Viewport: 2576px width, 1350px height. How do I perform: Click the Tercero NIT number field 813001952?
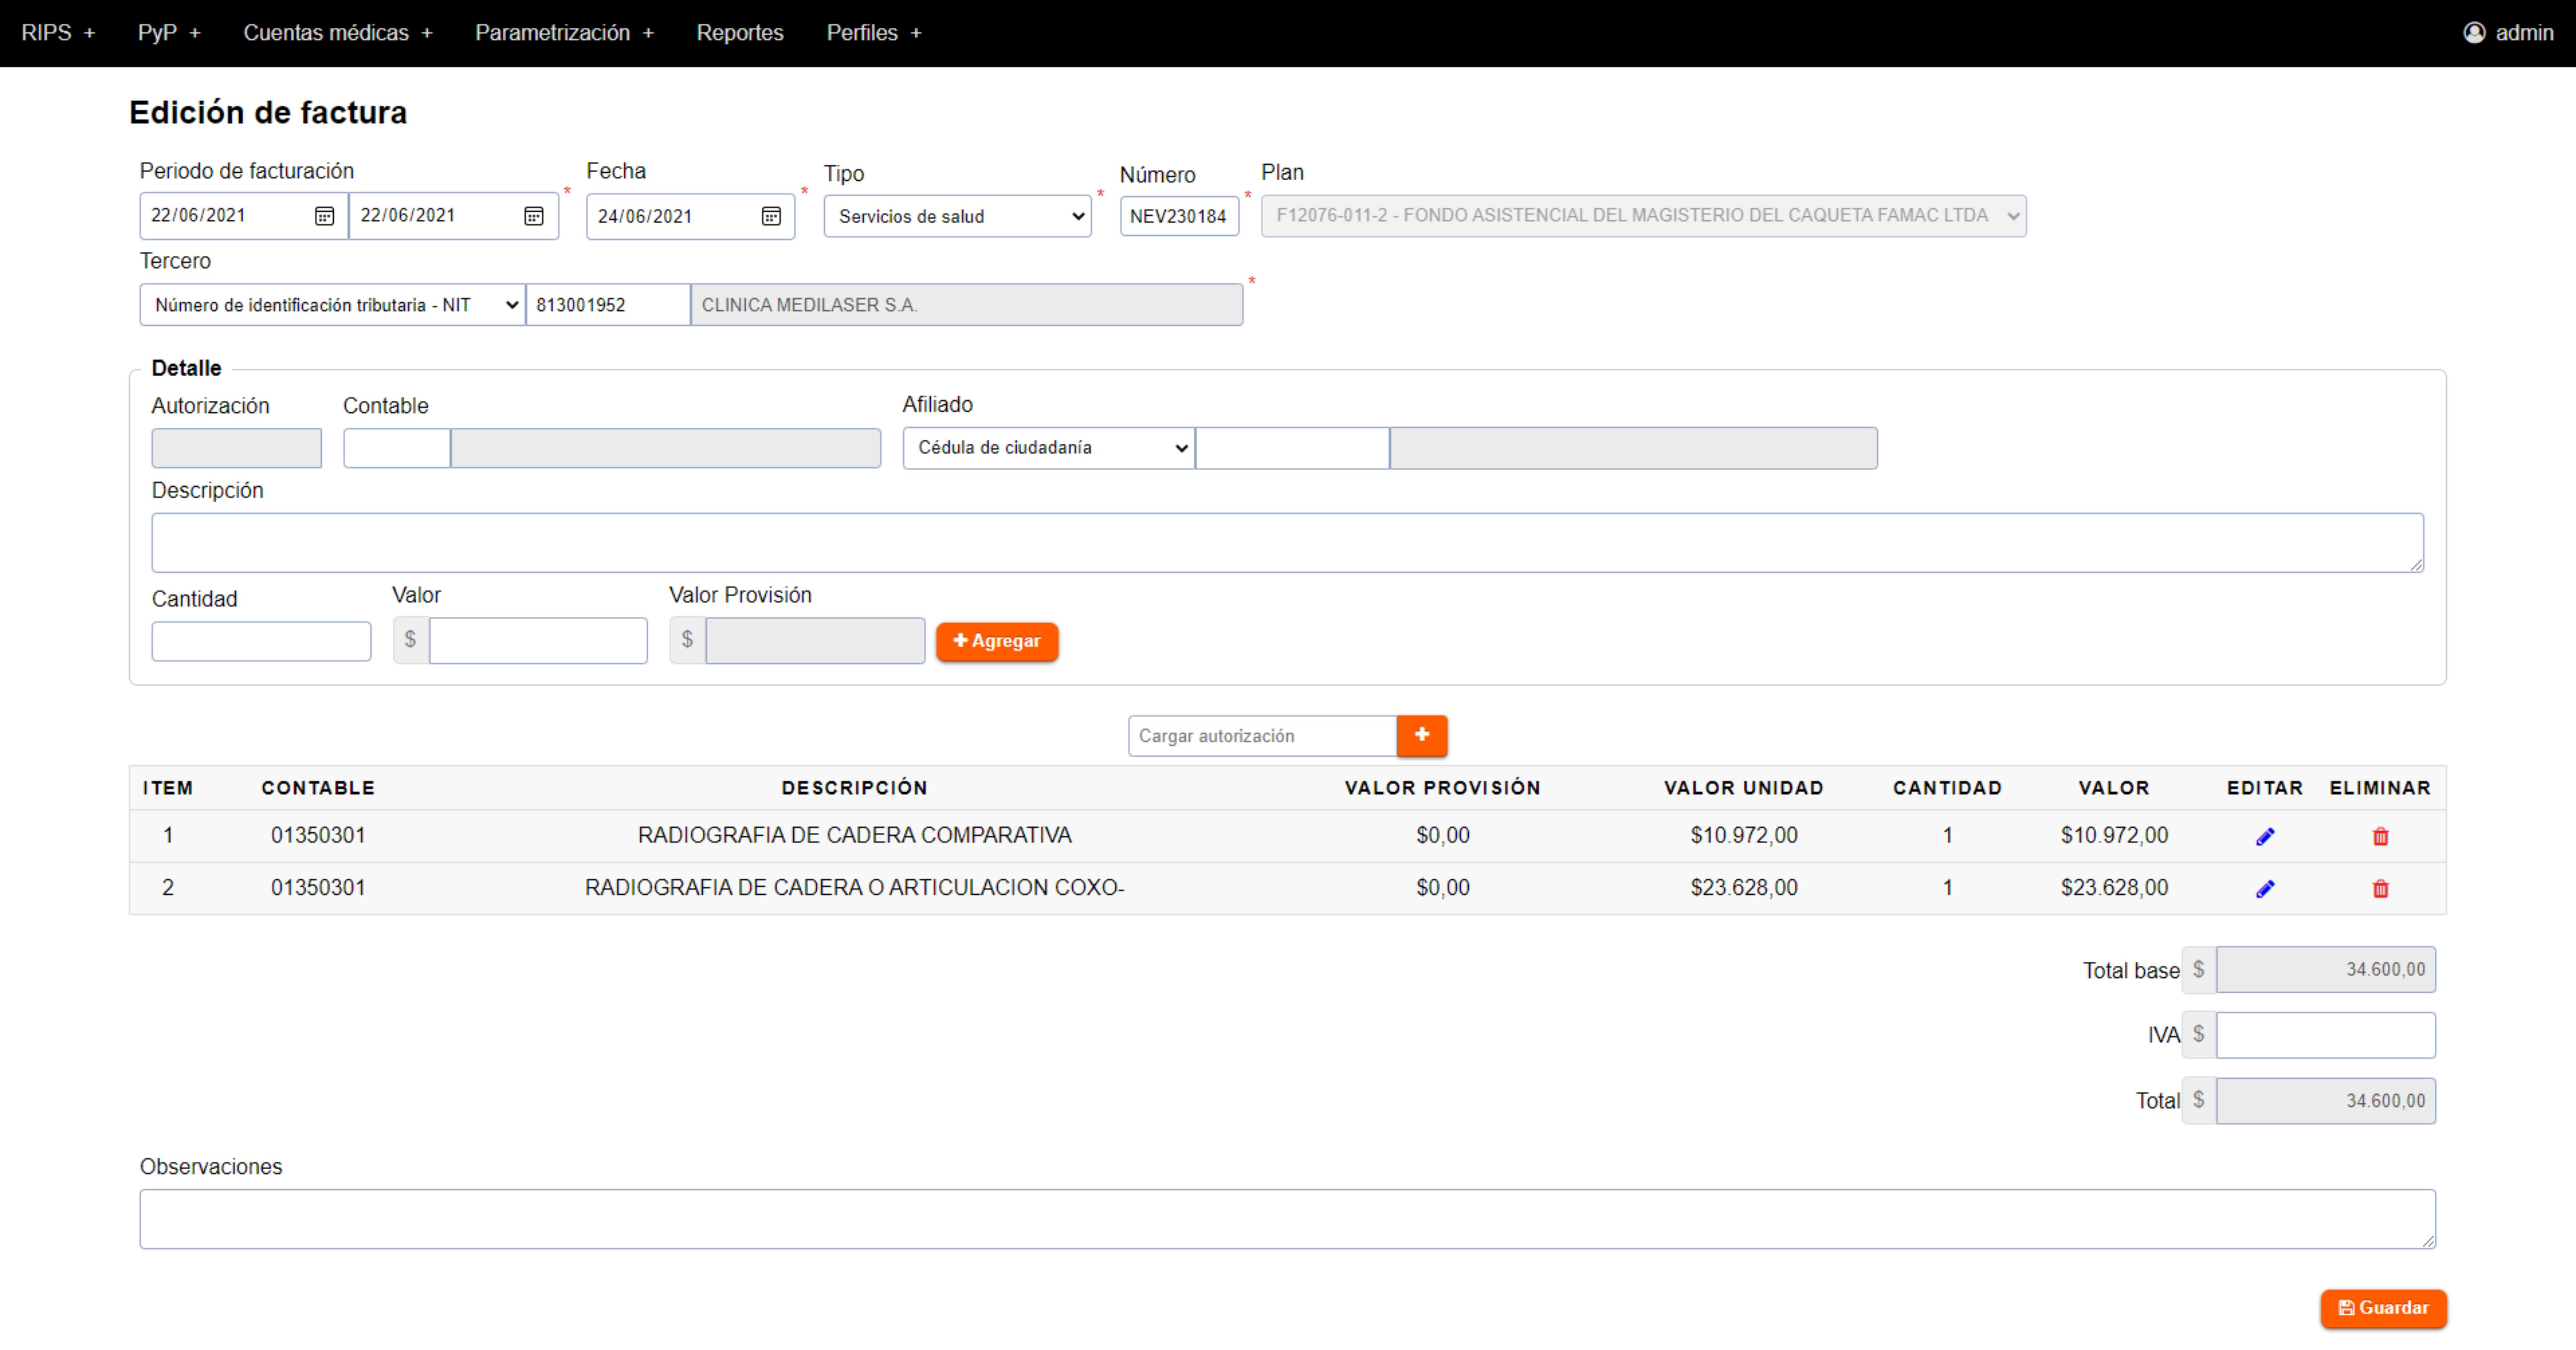pyautogui.click(x=608, y=305)
